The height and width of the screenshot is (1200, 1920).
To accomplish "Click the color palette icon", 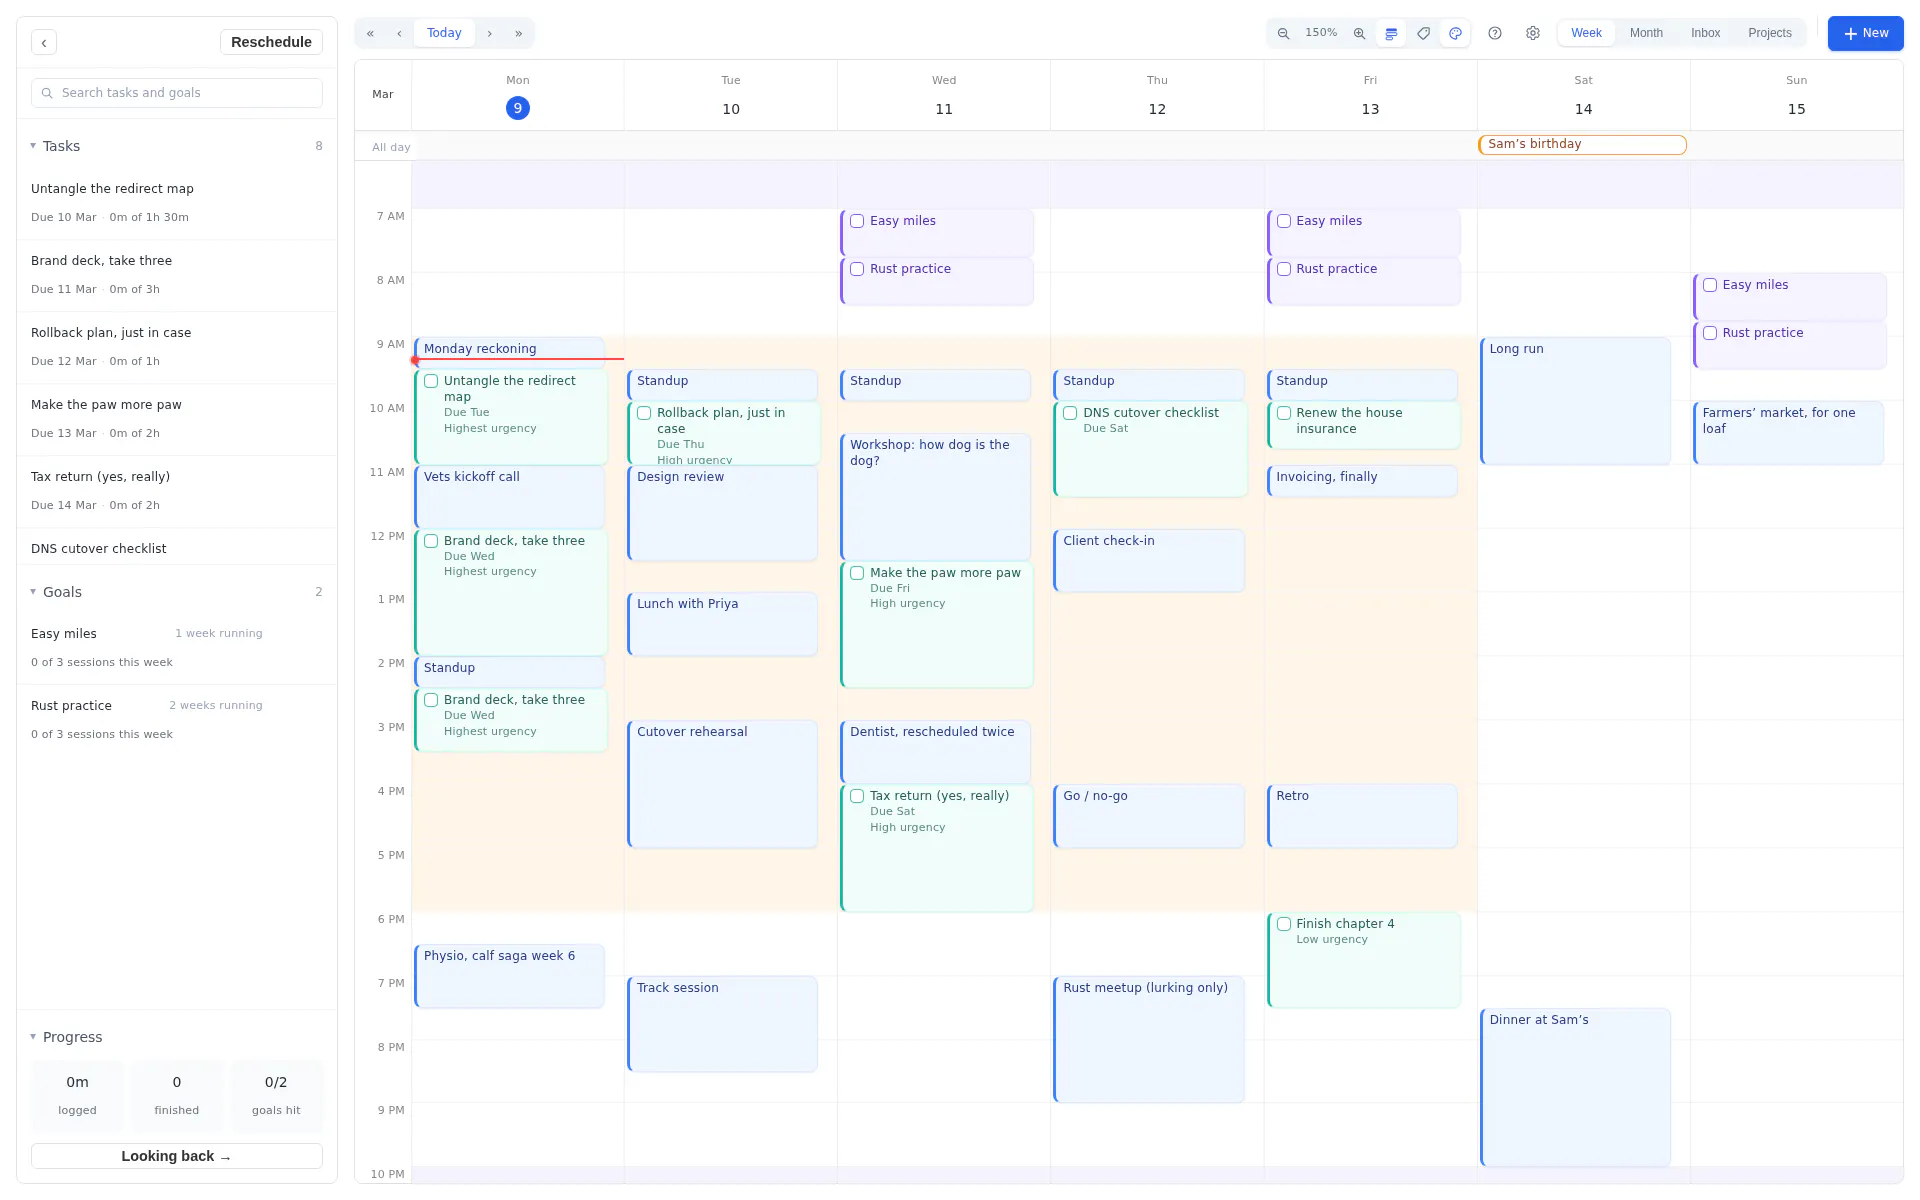I will click(1455, 33).
